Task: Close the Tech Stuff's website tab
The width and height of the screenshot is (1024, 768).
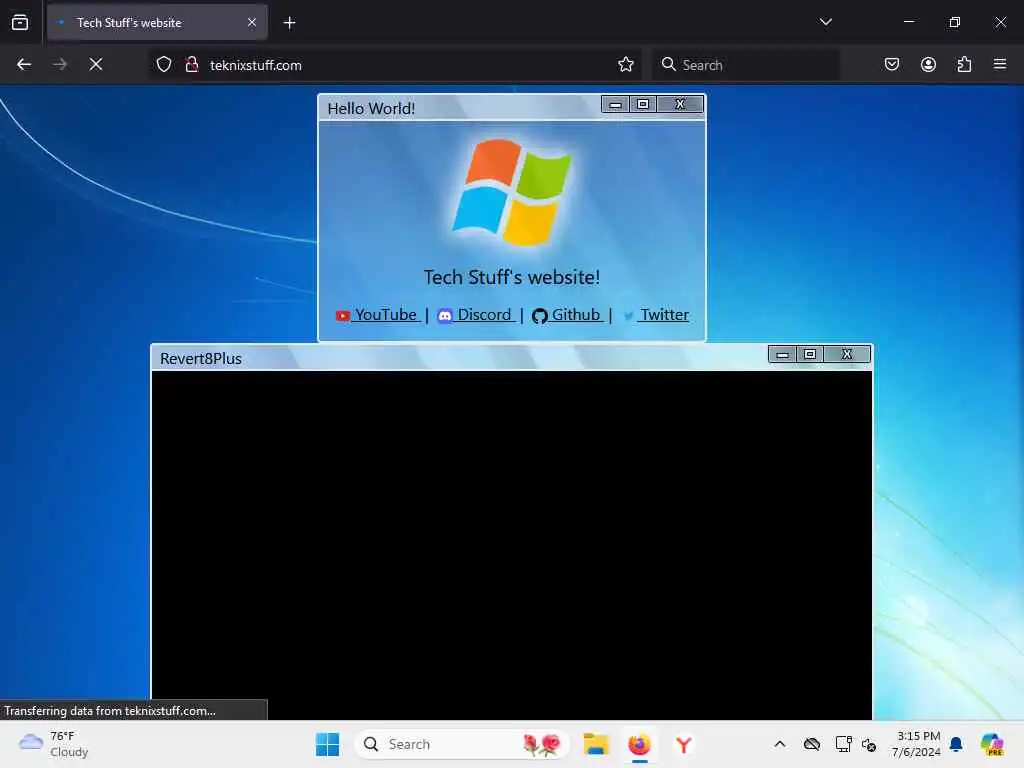Action: (x=252, y=22)
